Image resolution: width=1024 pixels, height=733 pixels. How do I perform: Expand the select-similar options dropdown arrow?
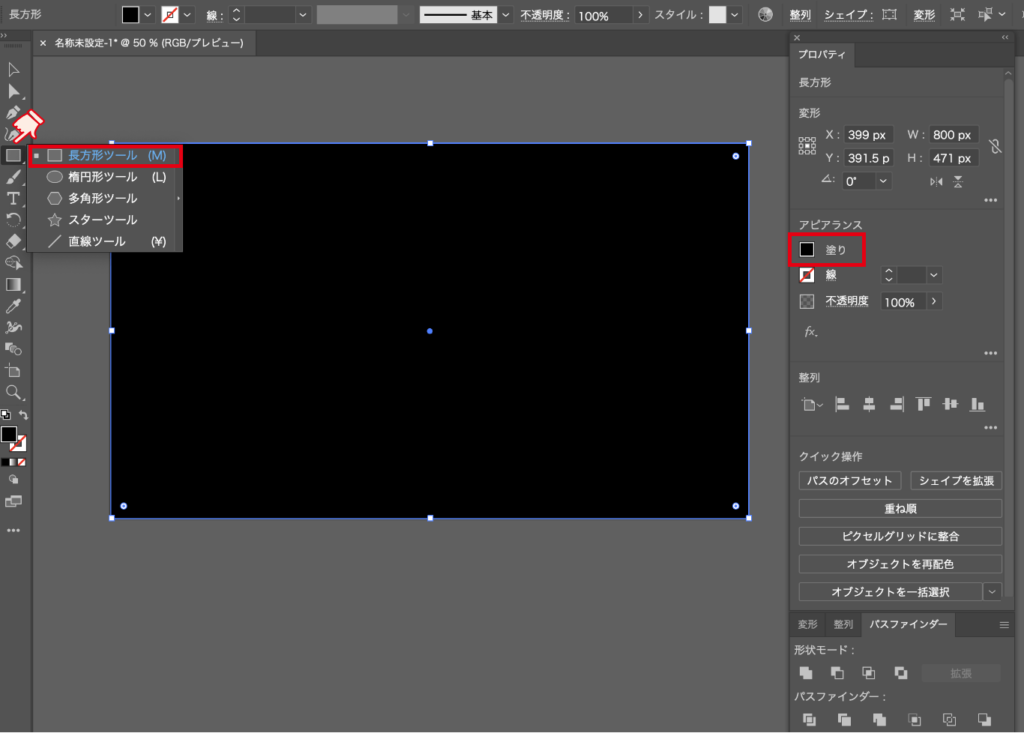992,592
